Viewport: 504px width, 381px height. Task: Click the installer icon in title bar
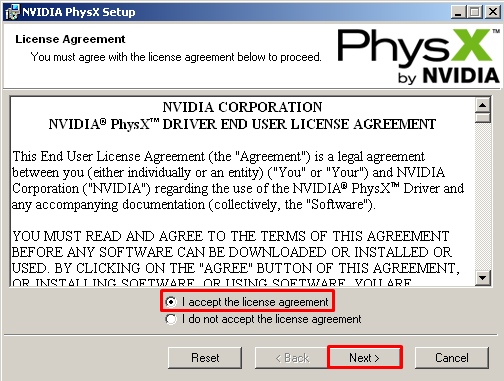coord(13,12)
